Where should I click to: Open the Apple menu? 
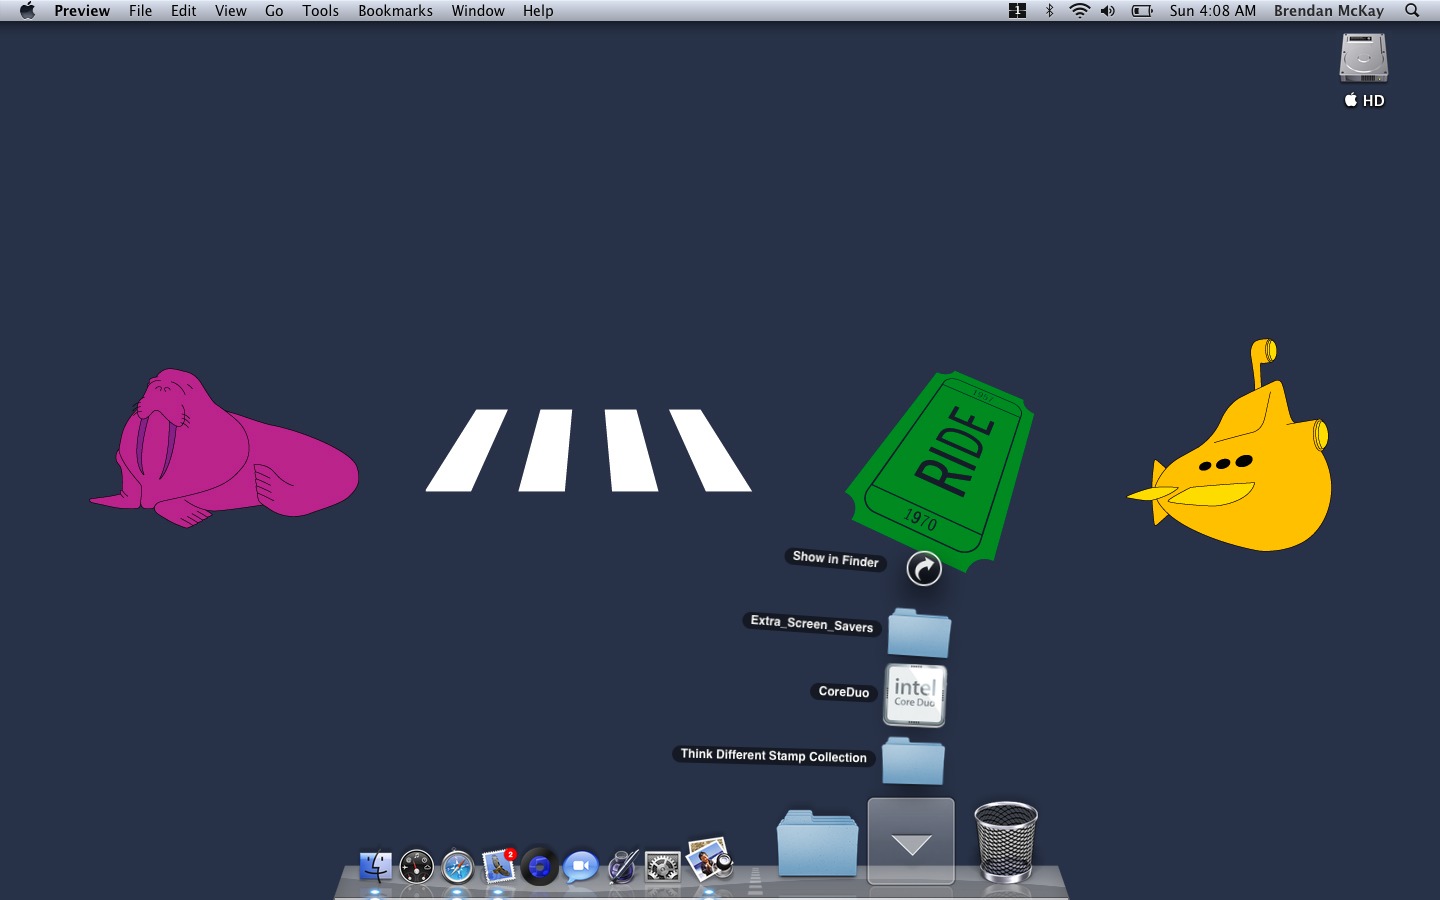tap(27, 11)
